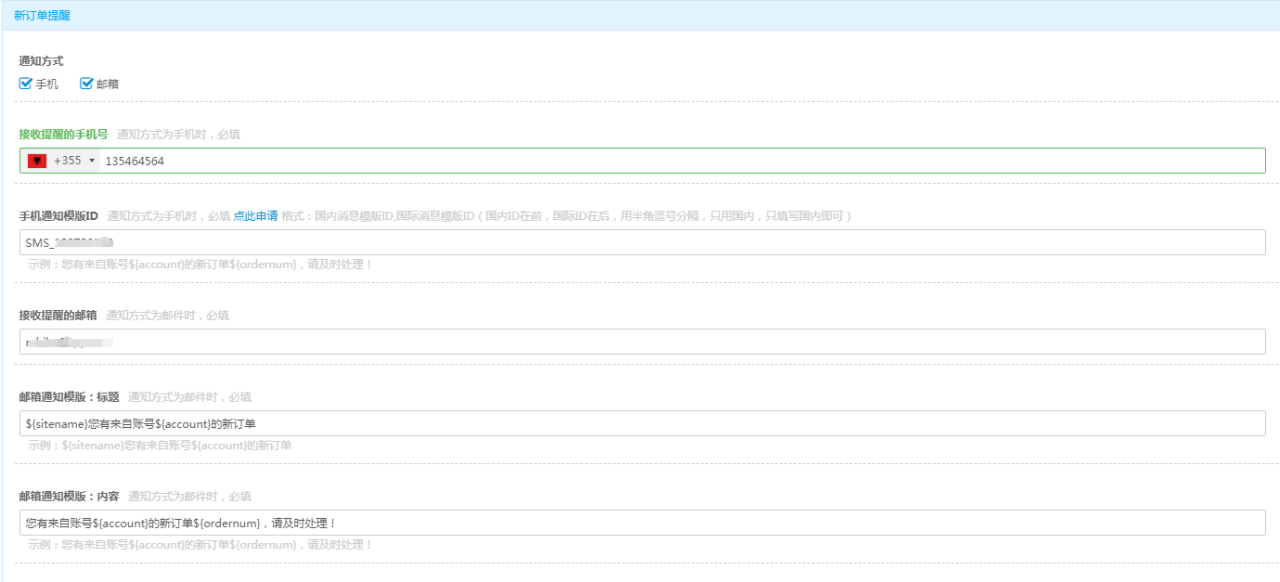Toggle the 邮箱 notification checkbox
The width and height of the screenshot is (1280, 582).
click(87, 84)
